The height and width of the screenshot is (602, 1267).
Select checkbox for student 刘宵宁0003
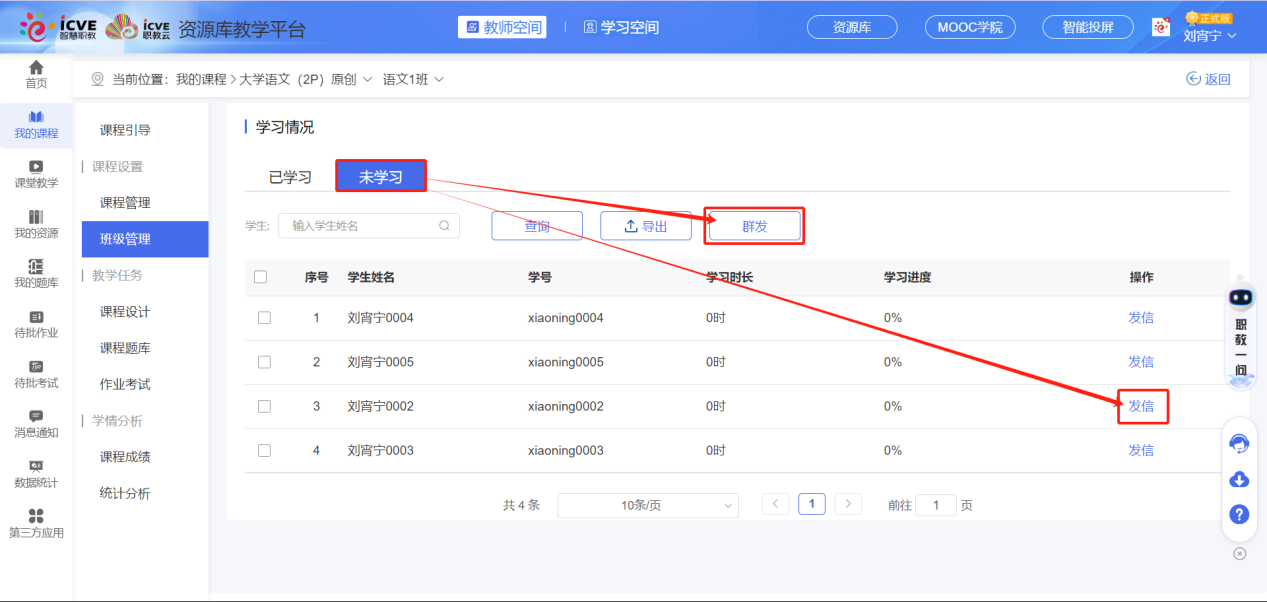click(264, 451)
